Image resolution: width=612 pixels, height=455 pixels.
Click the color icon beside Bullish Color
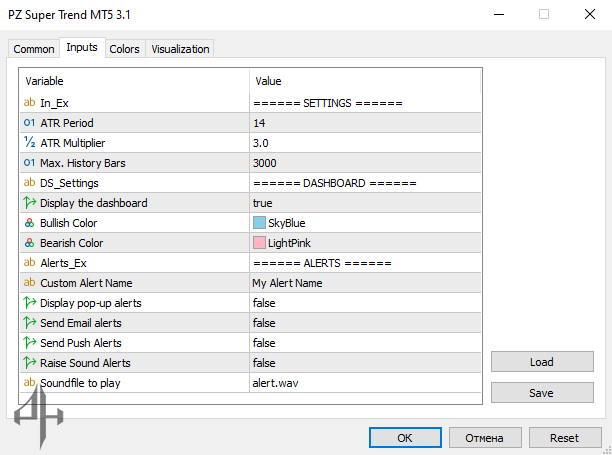pyautogui.click(x=29, y=223)
